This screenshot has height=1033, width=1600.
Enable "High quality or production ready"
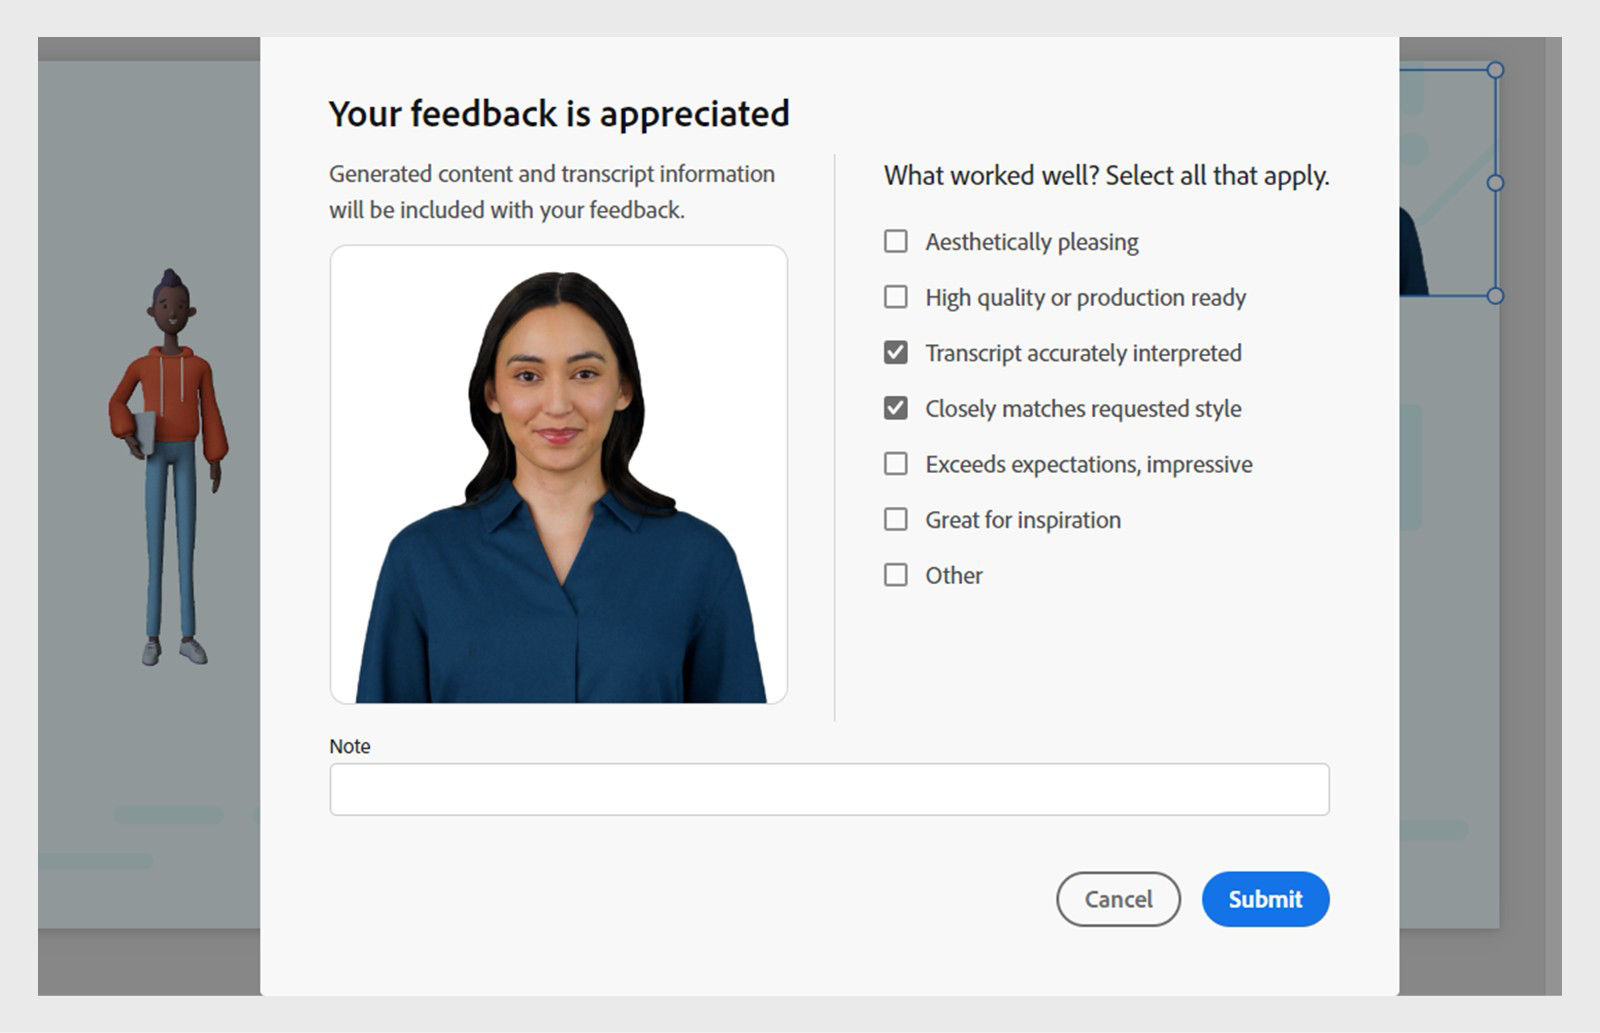tap(895, 296)
